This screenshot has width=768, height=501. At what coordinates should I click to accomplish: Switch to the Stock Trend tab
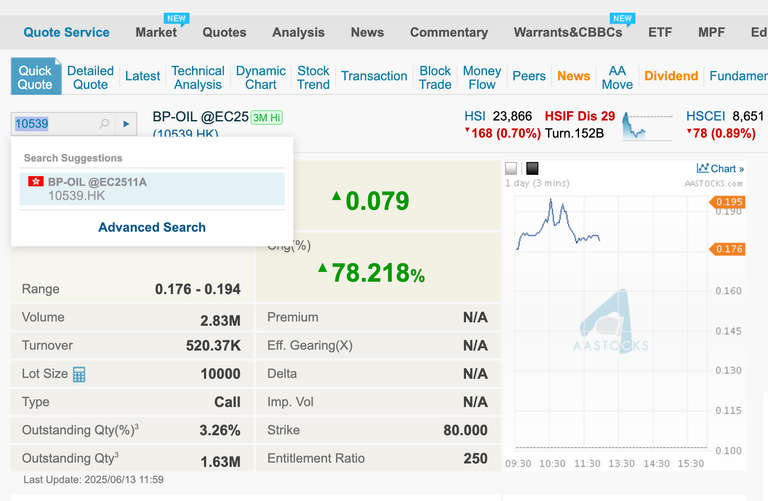click(313, 77)
